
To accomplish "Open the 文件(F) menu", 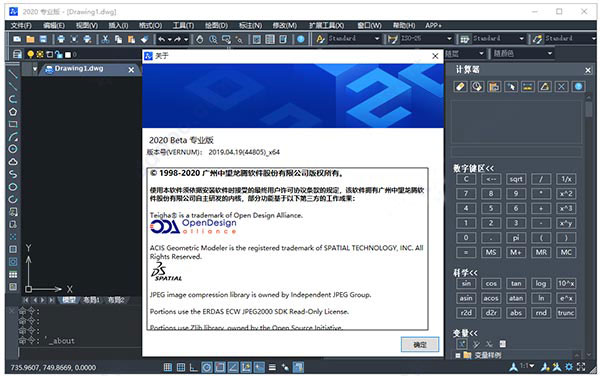I will click(x=21, y=26).
